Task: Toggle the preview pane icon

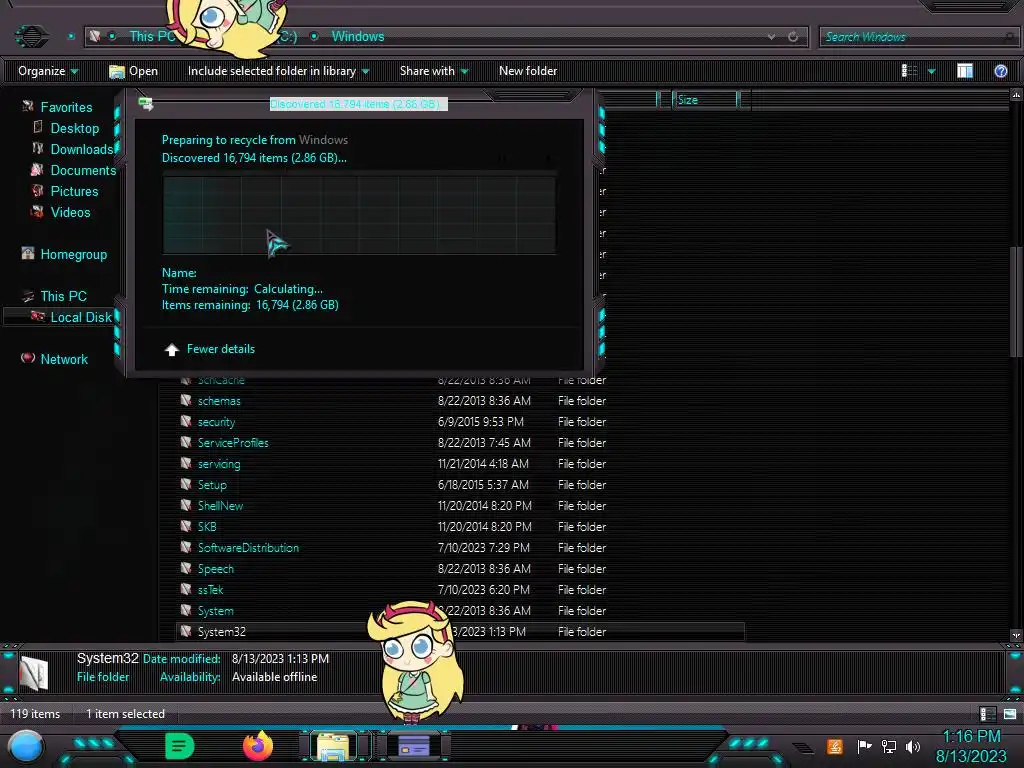Action: point(965,71)
